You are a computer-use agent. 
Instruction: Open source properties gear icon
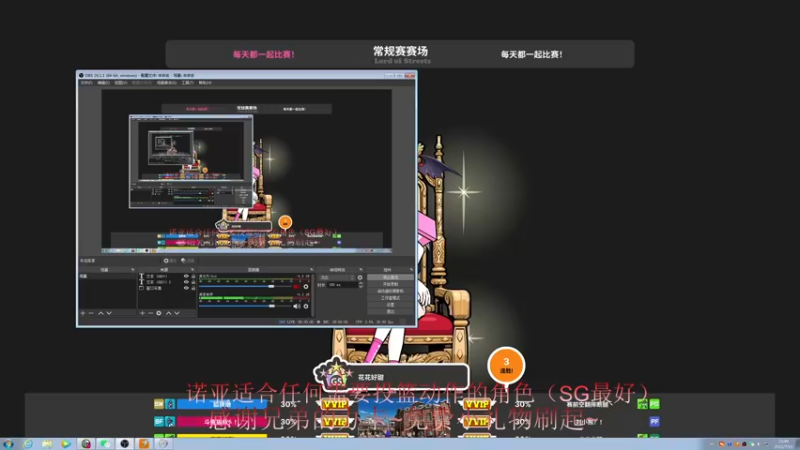[x=159, y=313]
